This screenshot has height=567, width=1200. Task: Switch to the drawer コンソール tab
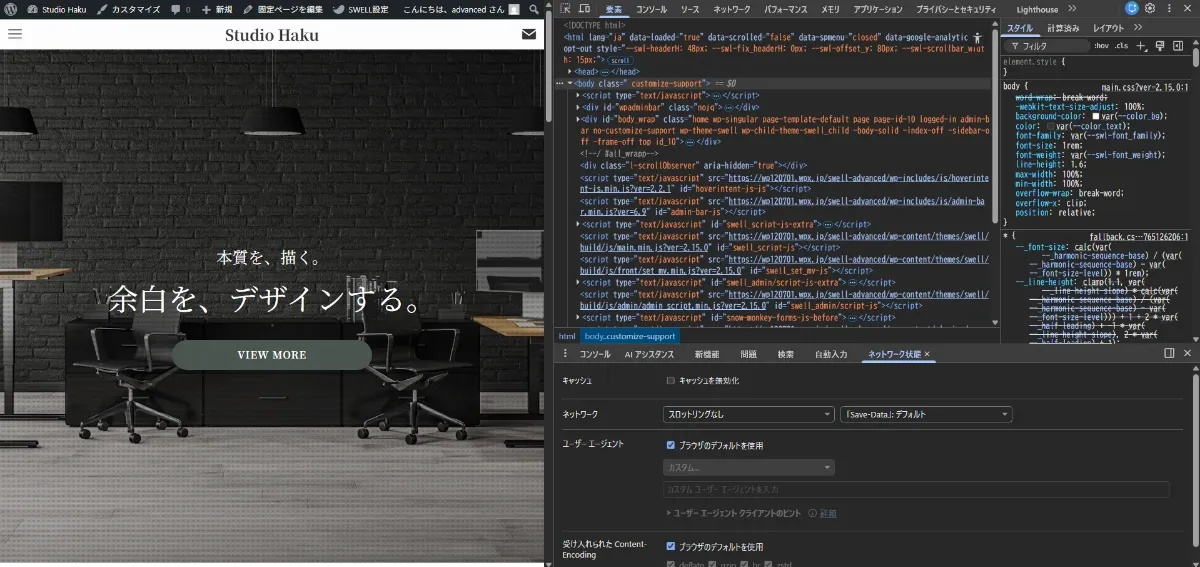[594, 354]
